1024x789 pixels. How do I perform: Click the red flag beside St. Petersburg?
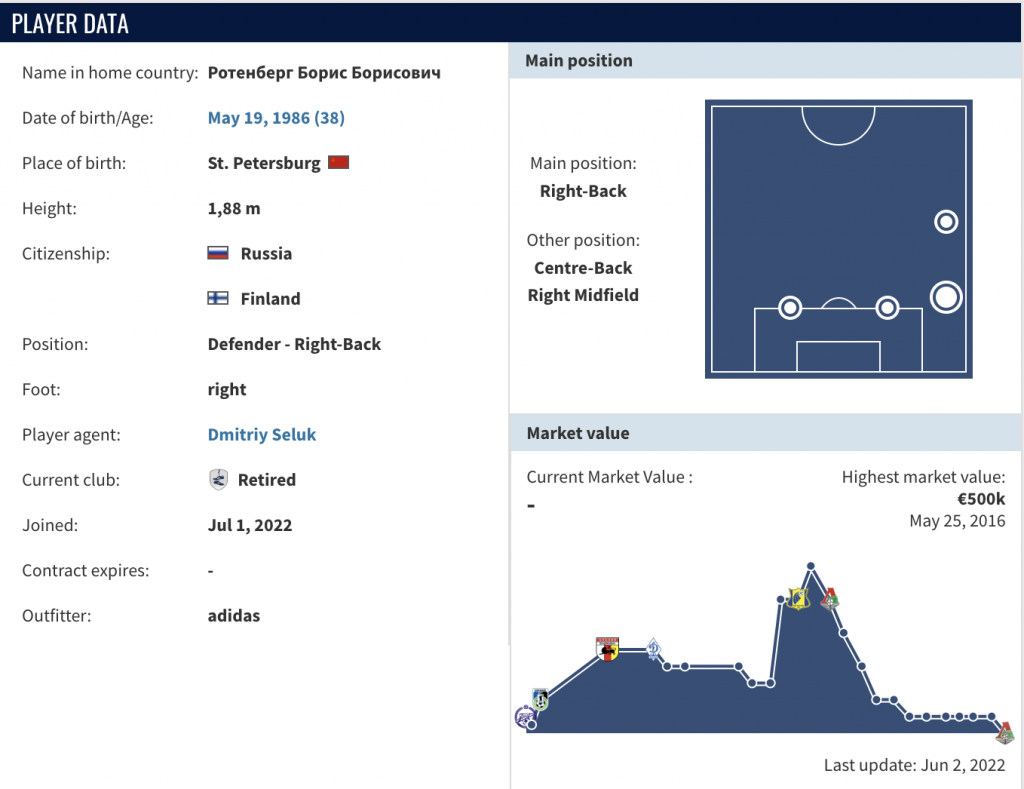(x=338, y=163)
